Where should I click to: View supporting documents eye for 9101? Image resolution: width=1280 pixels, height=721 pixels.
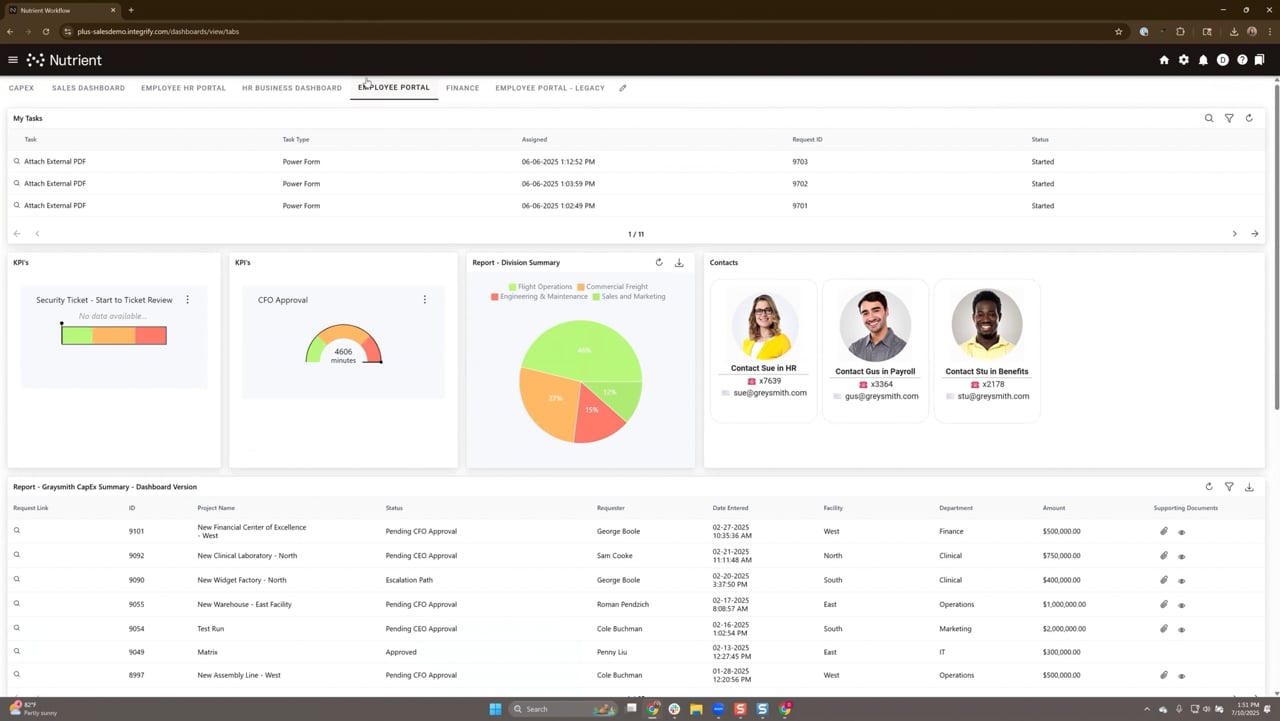click(1182, 532)
